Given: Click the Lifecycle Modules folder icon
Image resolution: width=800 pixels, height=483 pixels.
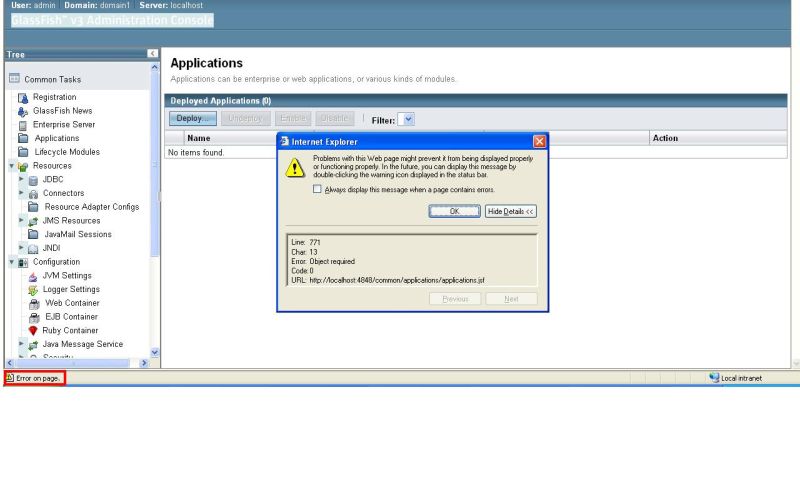Looking at the screenshot, I should tap(23, 152).
